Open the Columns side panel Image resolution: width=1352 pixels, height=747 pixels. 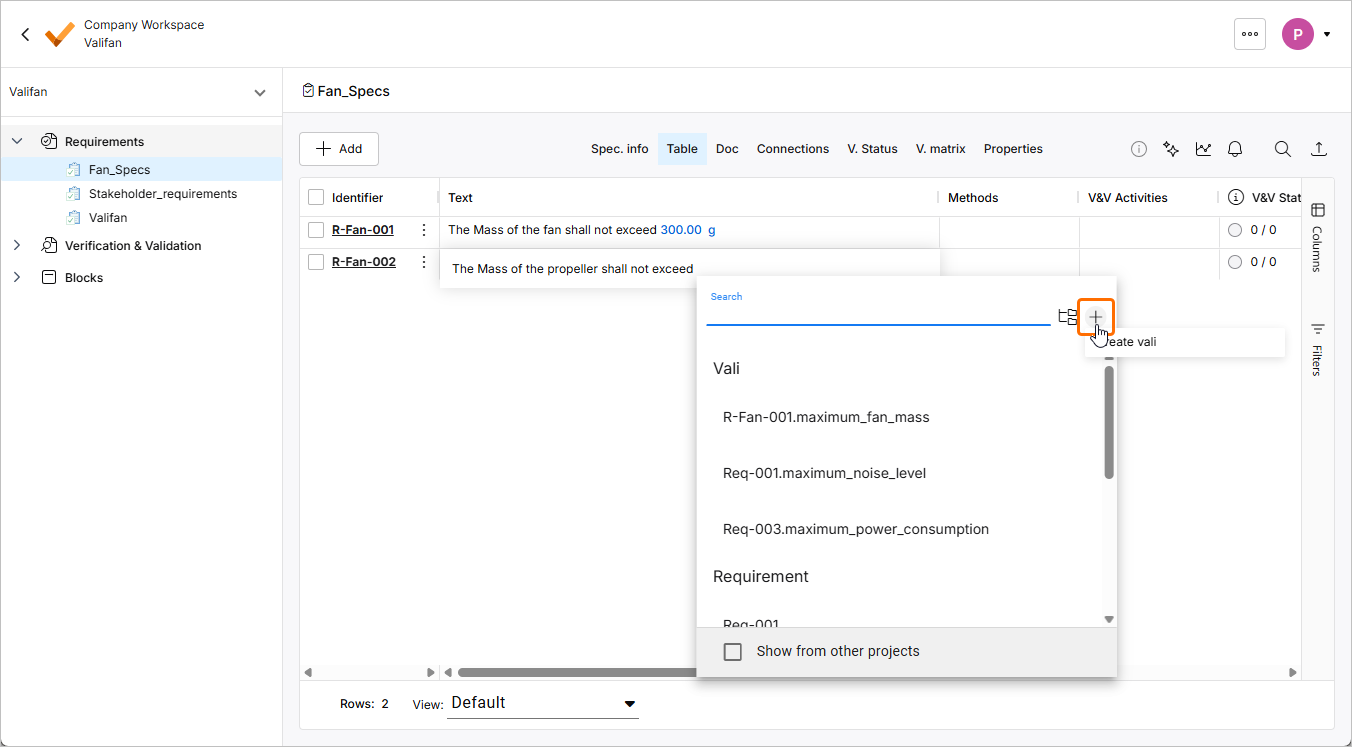tap(1317, 237)
